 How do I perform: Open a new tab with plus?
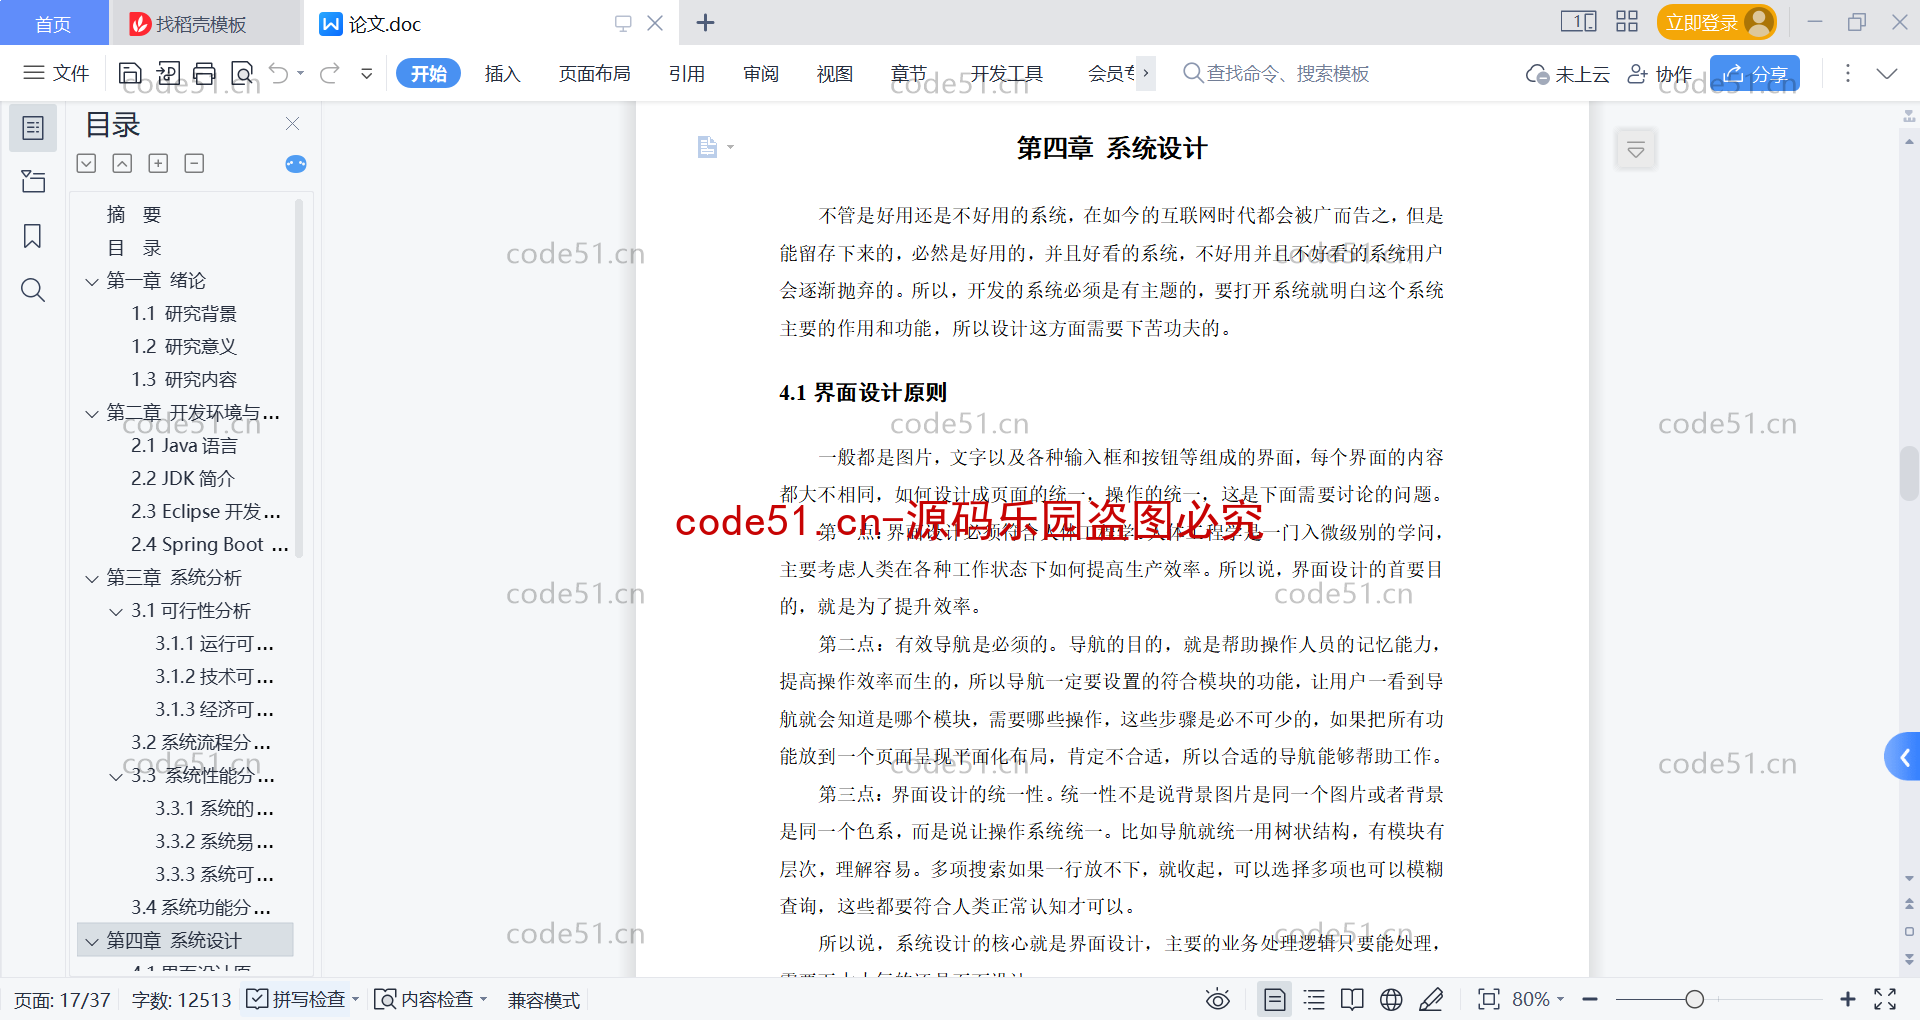[x=705, y=23]
